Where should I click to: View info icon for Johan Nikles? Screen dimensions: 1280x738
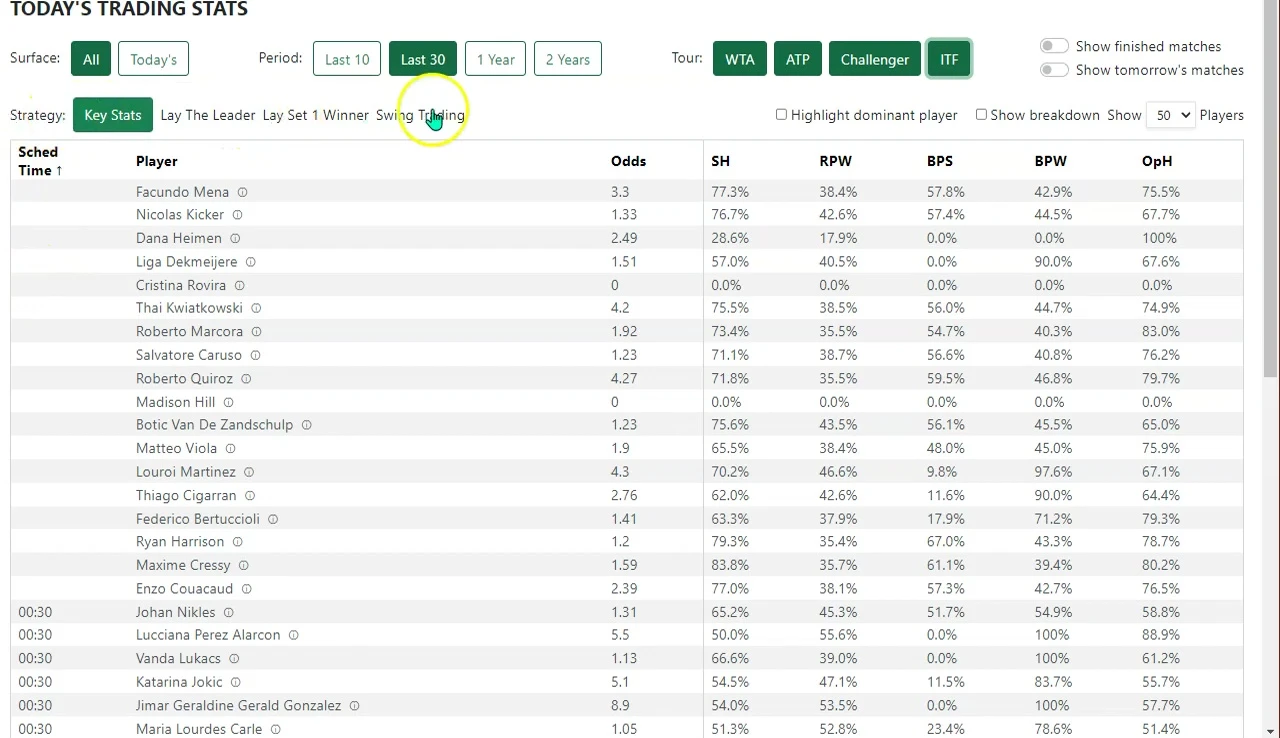pyautogui.click(x=228, y=612)
